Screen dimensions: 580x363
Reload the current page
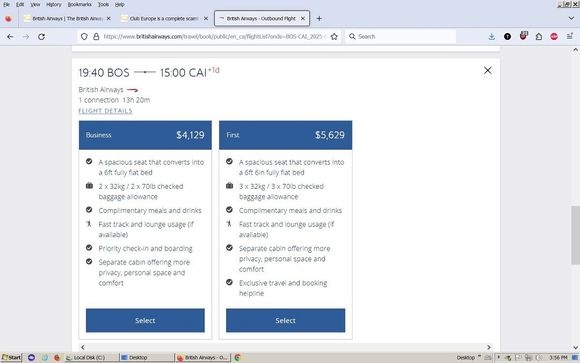pos(41,37)
